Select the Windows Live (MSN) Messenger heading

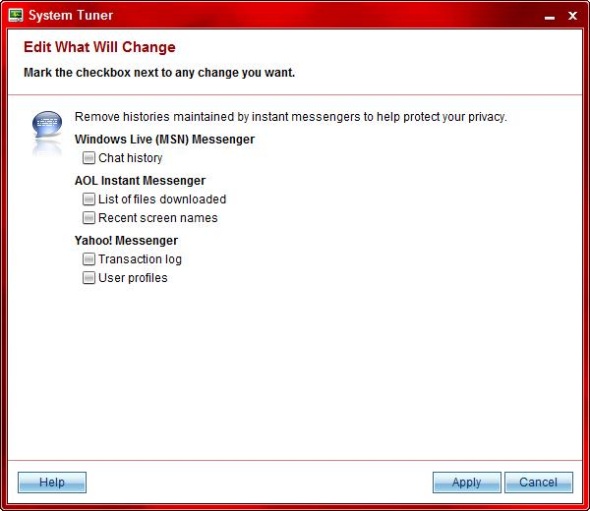164,139
